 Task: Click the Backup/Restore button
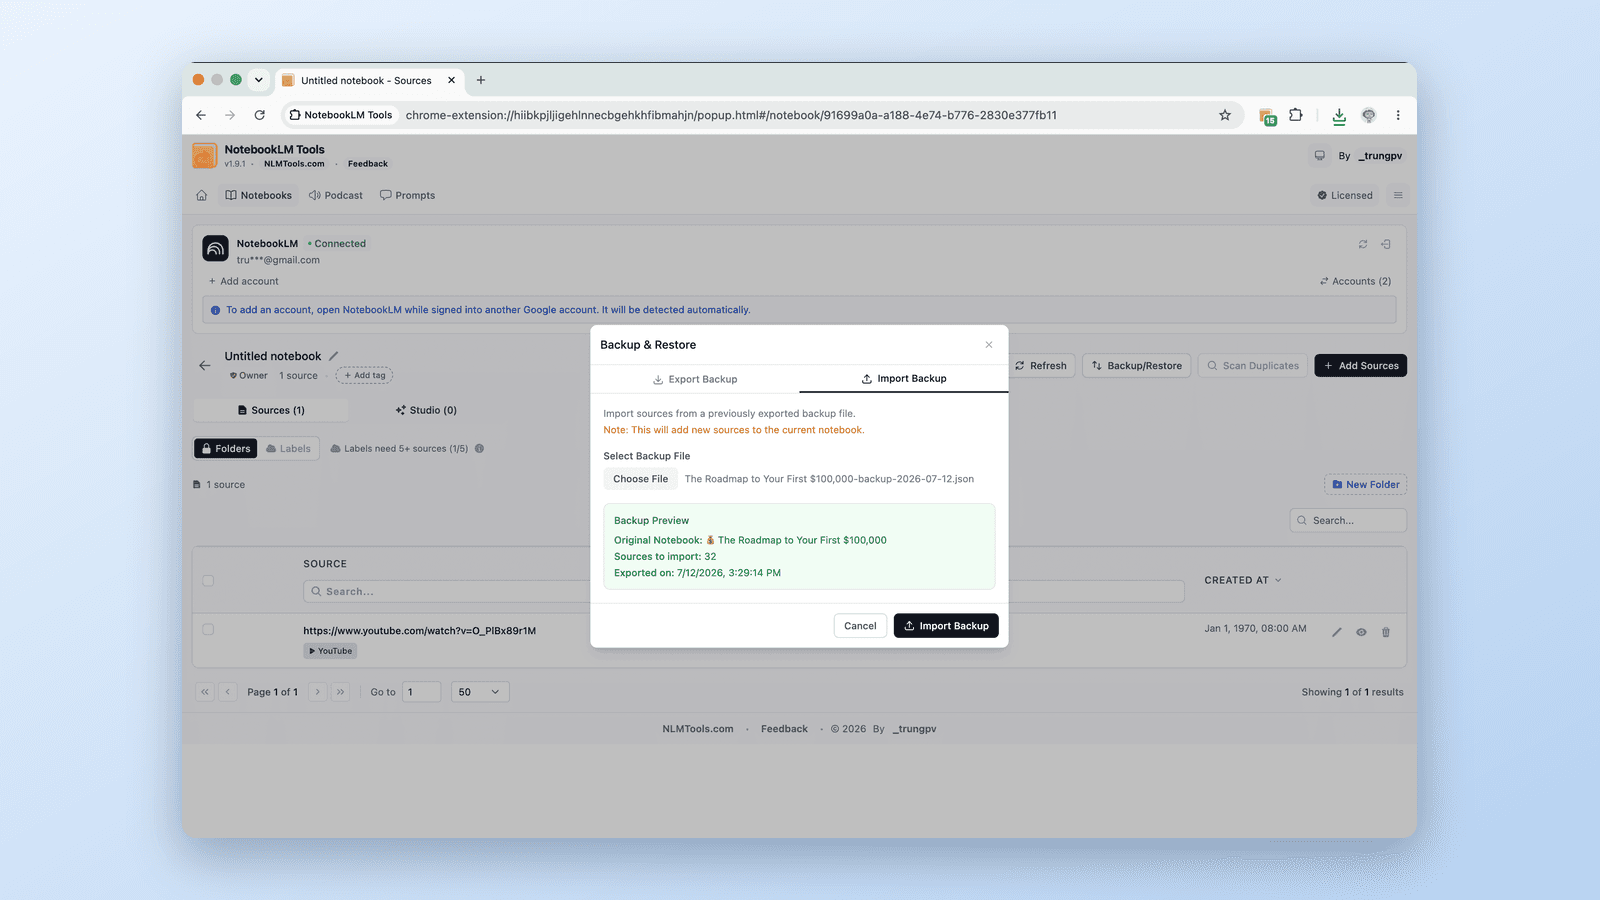1137,366
